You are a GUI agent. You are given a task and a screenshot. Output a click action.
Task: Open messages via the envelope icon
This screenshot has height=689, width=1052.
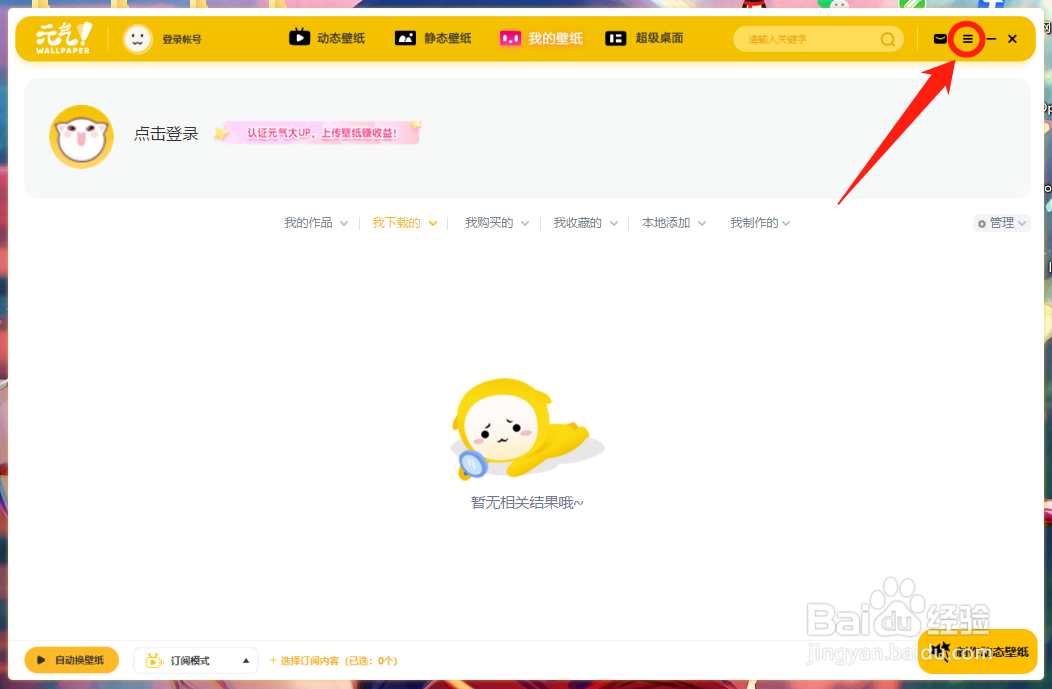939,38
